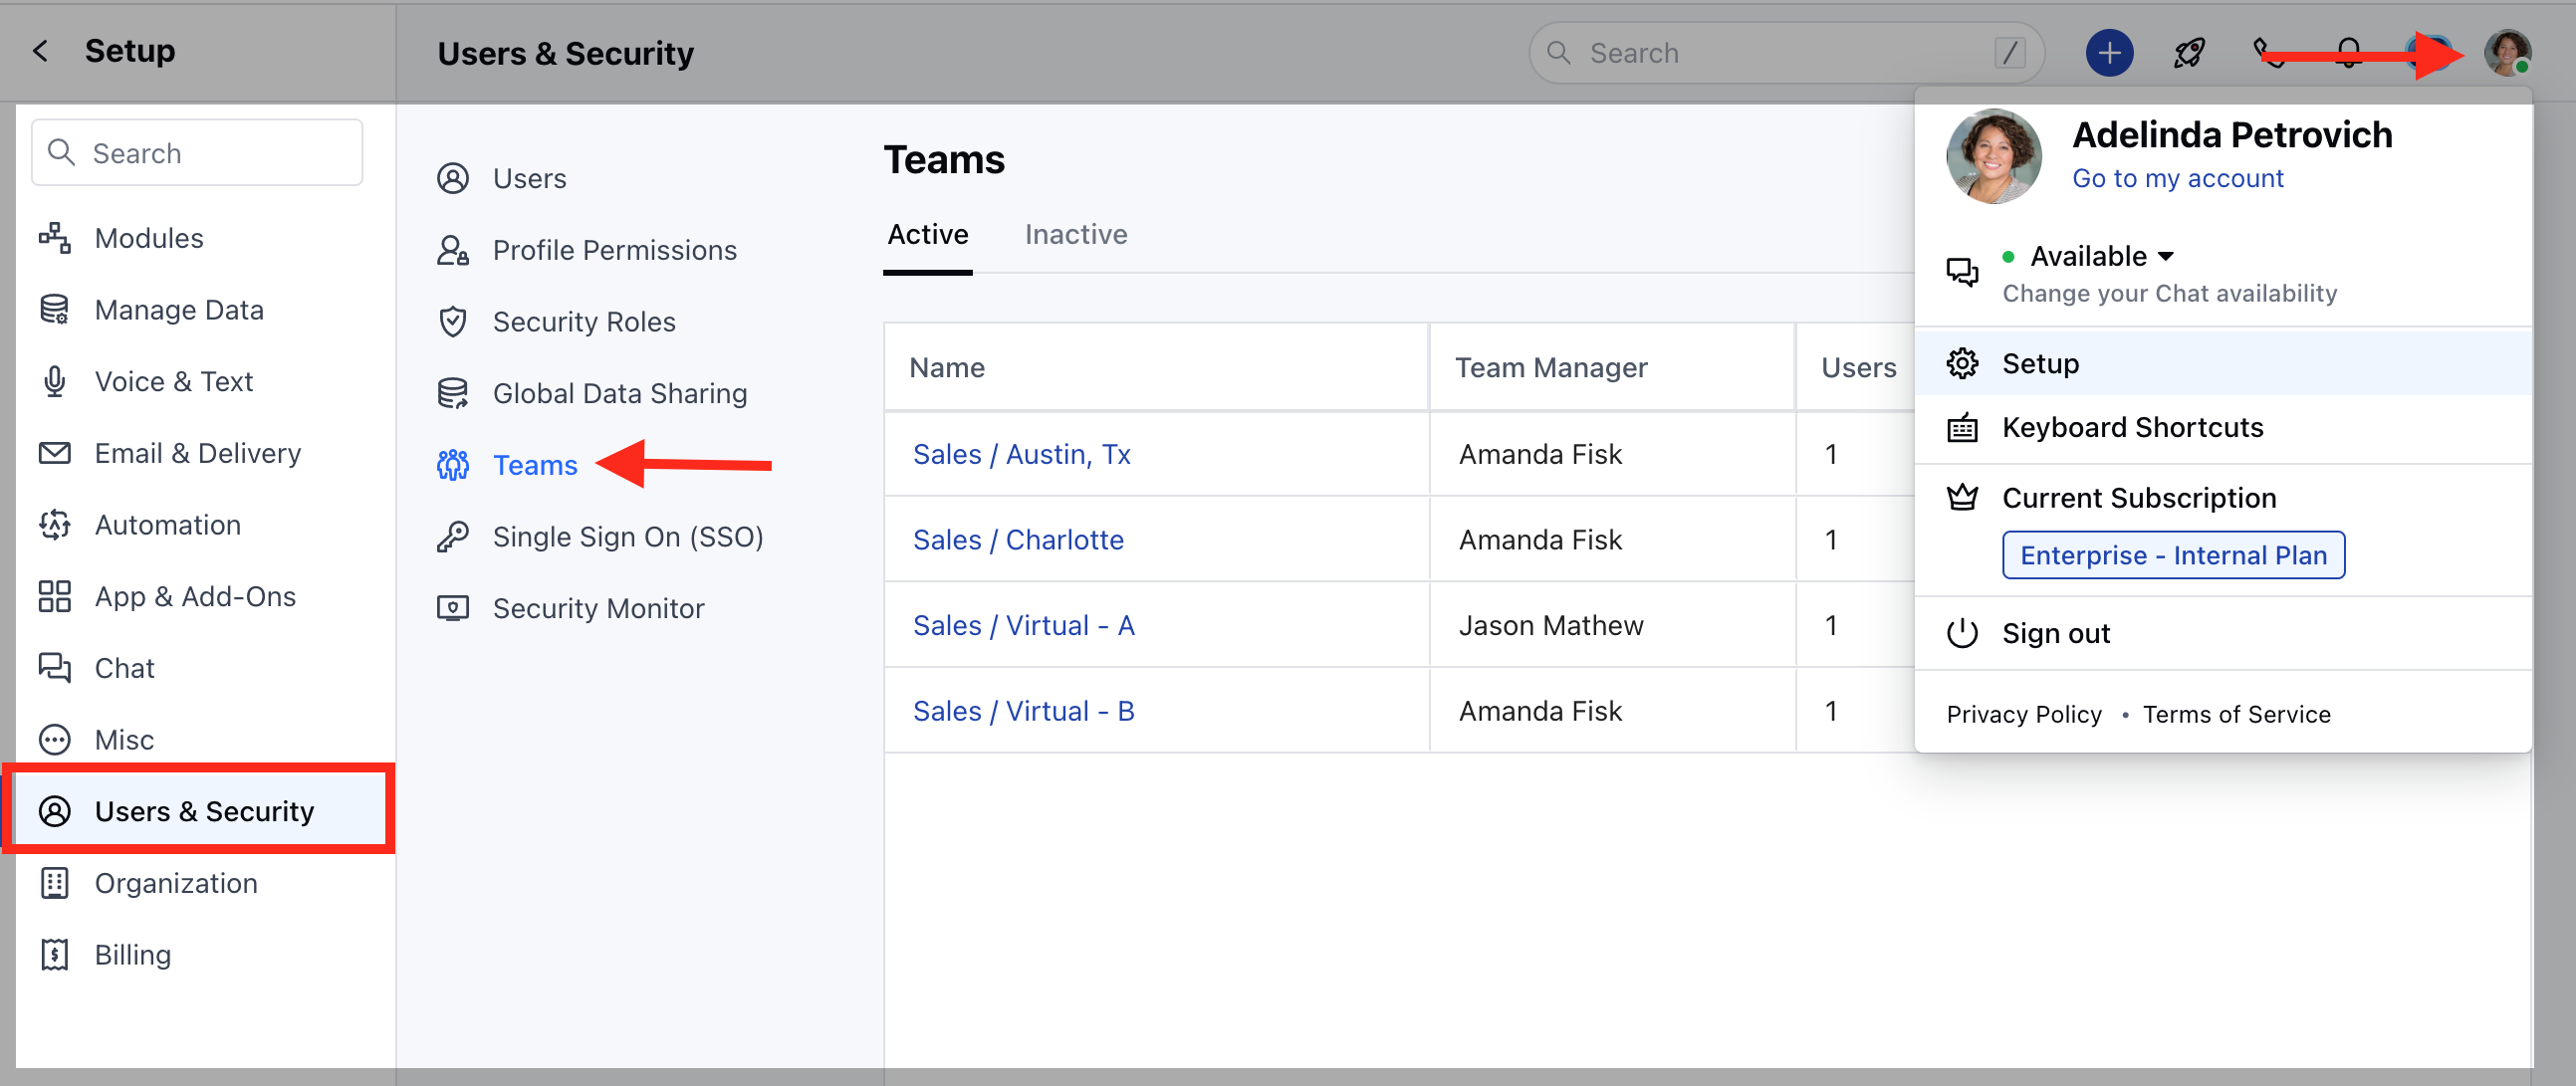The width and height of the screenshot is (2576, 1086).
Task: Click the Single Sign On key icon
Action: [x=452, y=537]
